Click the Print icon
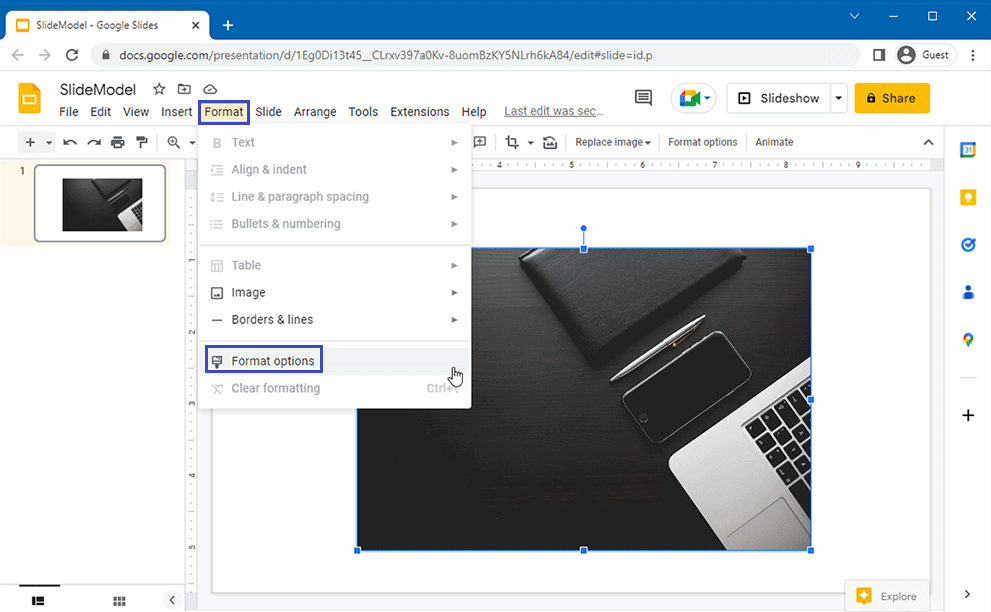The image size is (991, 612). [118, 142]
